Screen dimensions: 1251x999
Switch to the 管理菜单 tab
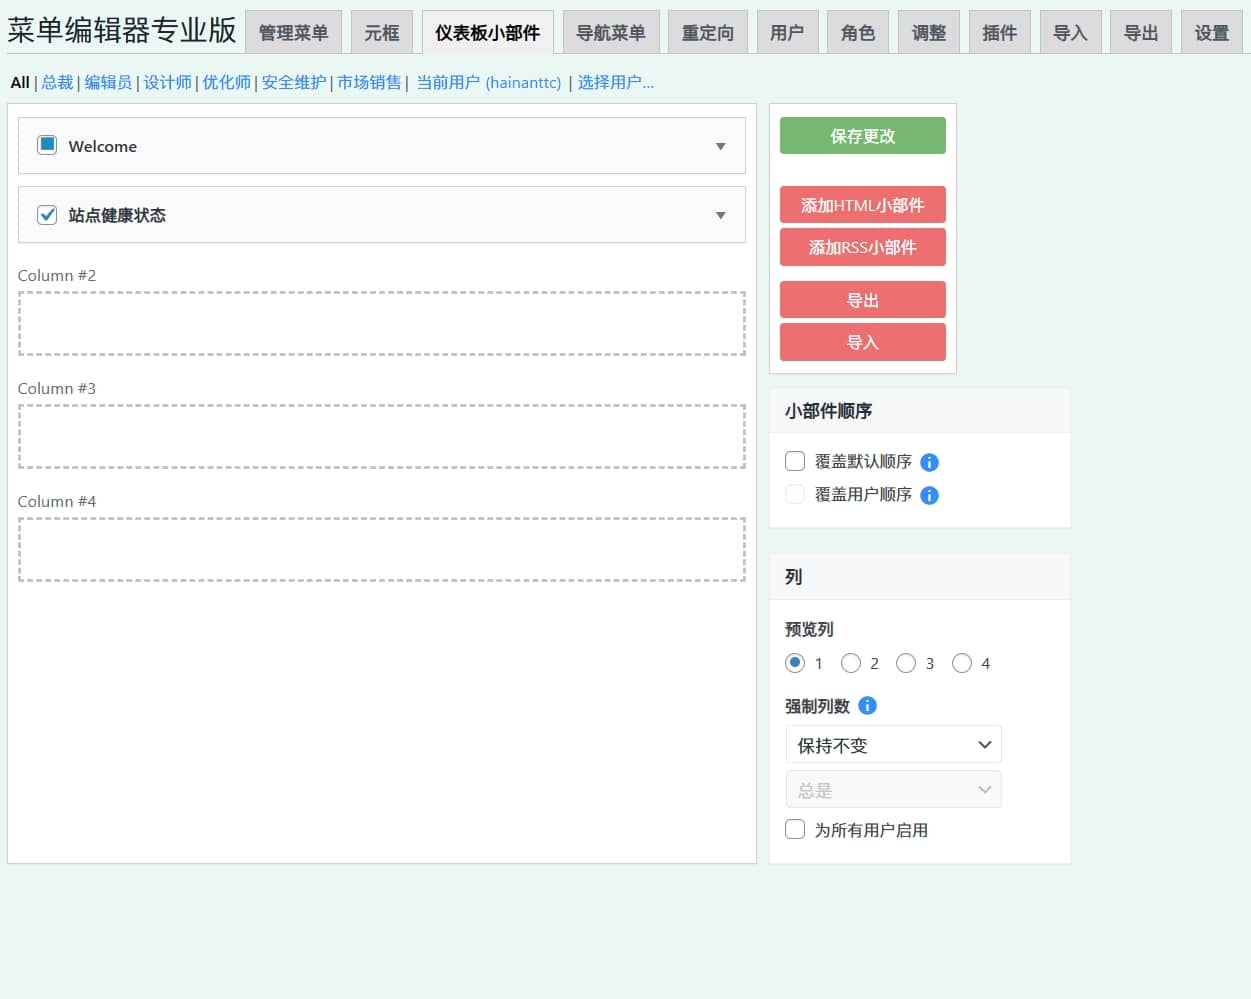(x=293, y=33)
